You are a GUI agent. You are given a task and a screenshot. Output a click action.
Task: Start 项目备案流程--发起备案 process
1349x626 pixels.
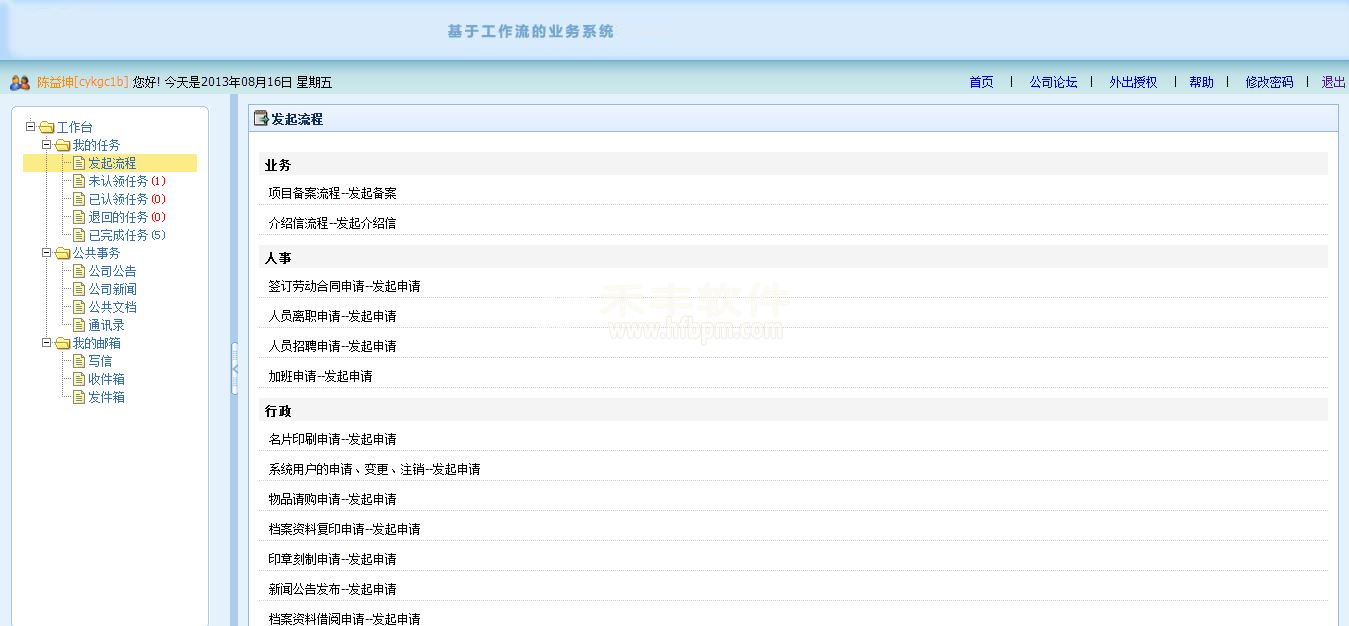click(332, 193)
